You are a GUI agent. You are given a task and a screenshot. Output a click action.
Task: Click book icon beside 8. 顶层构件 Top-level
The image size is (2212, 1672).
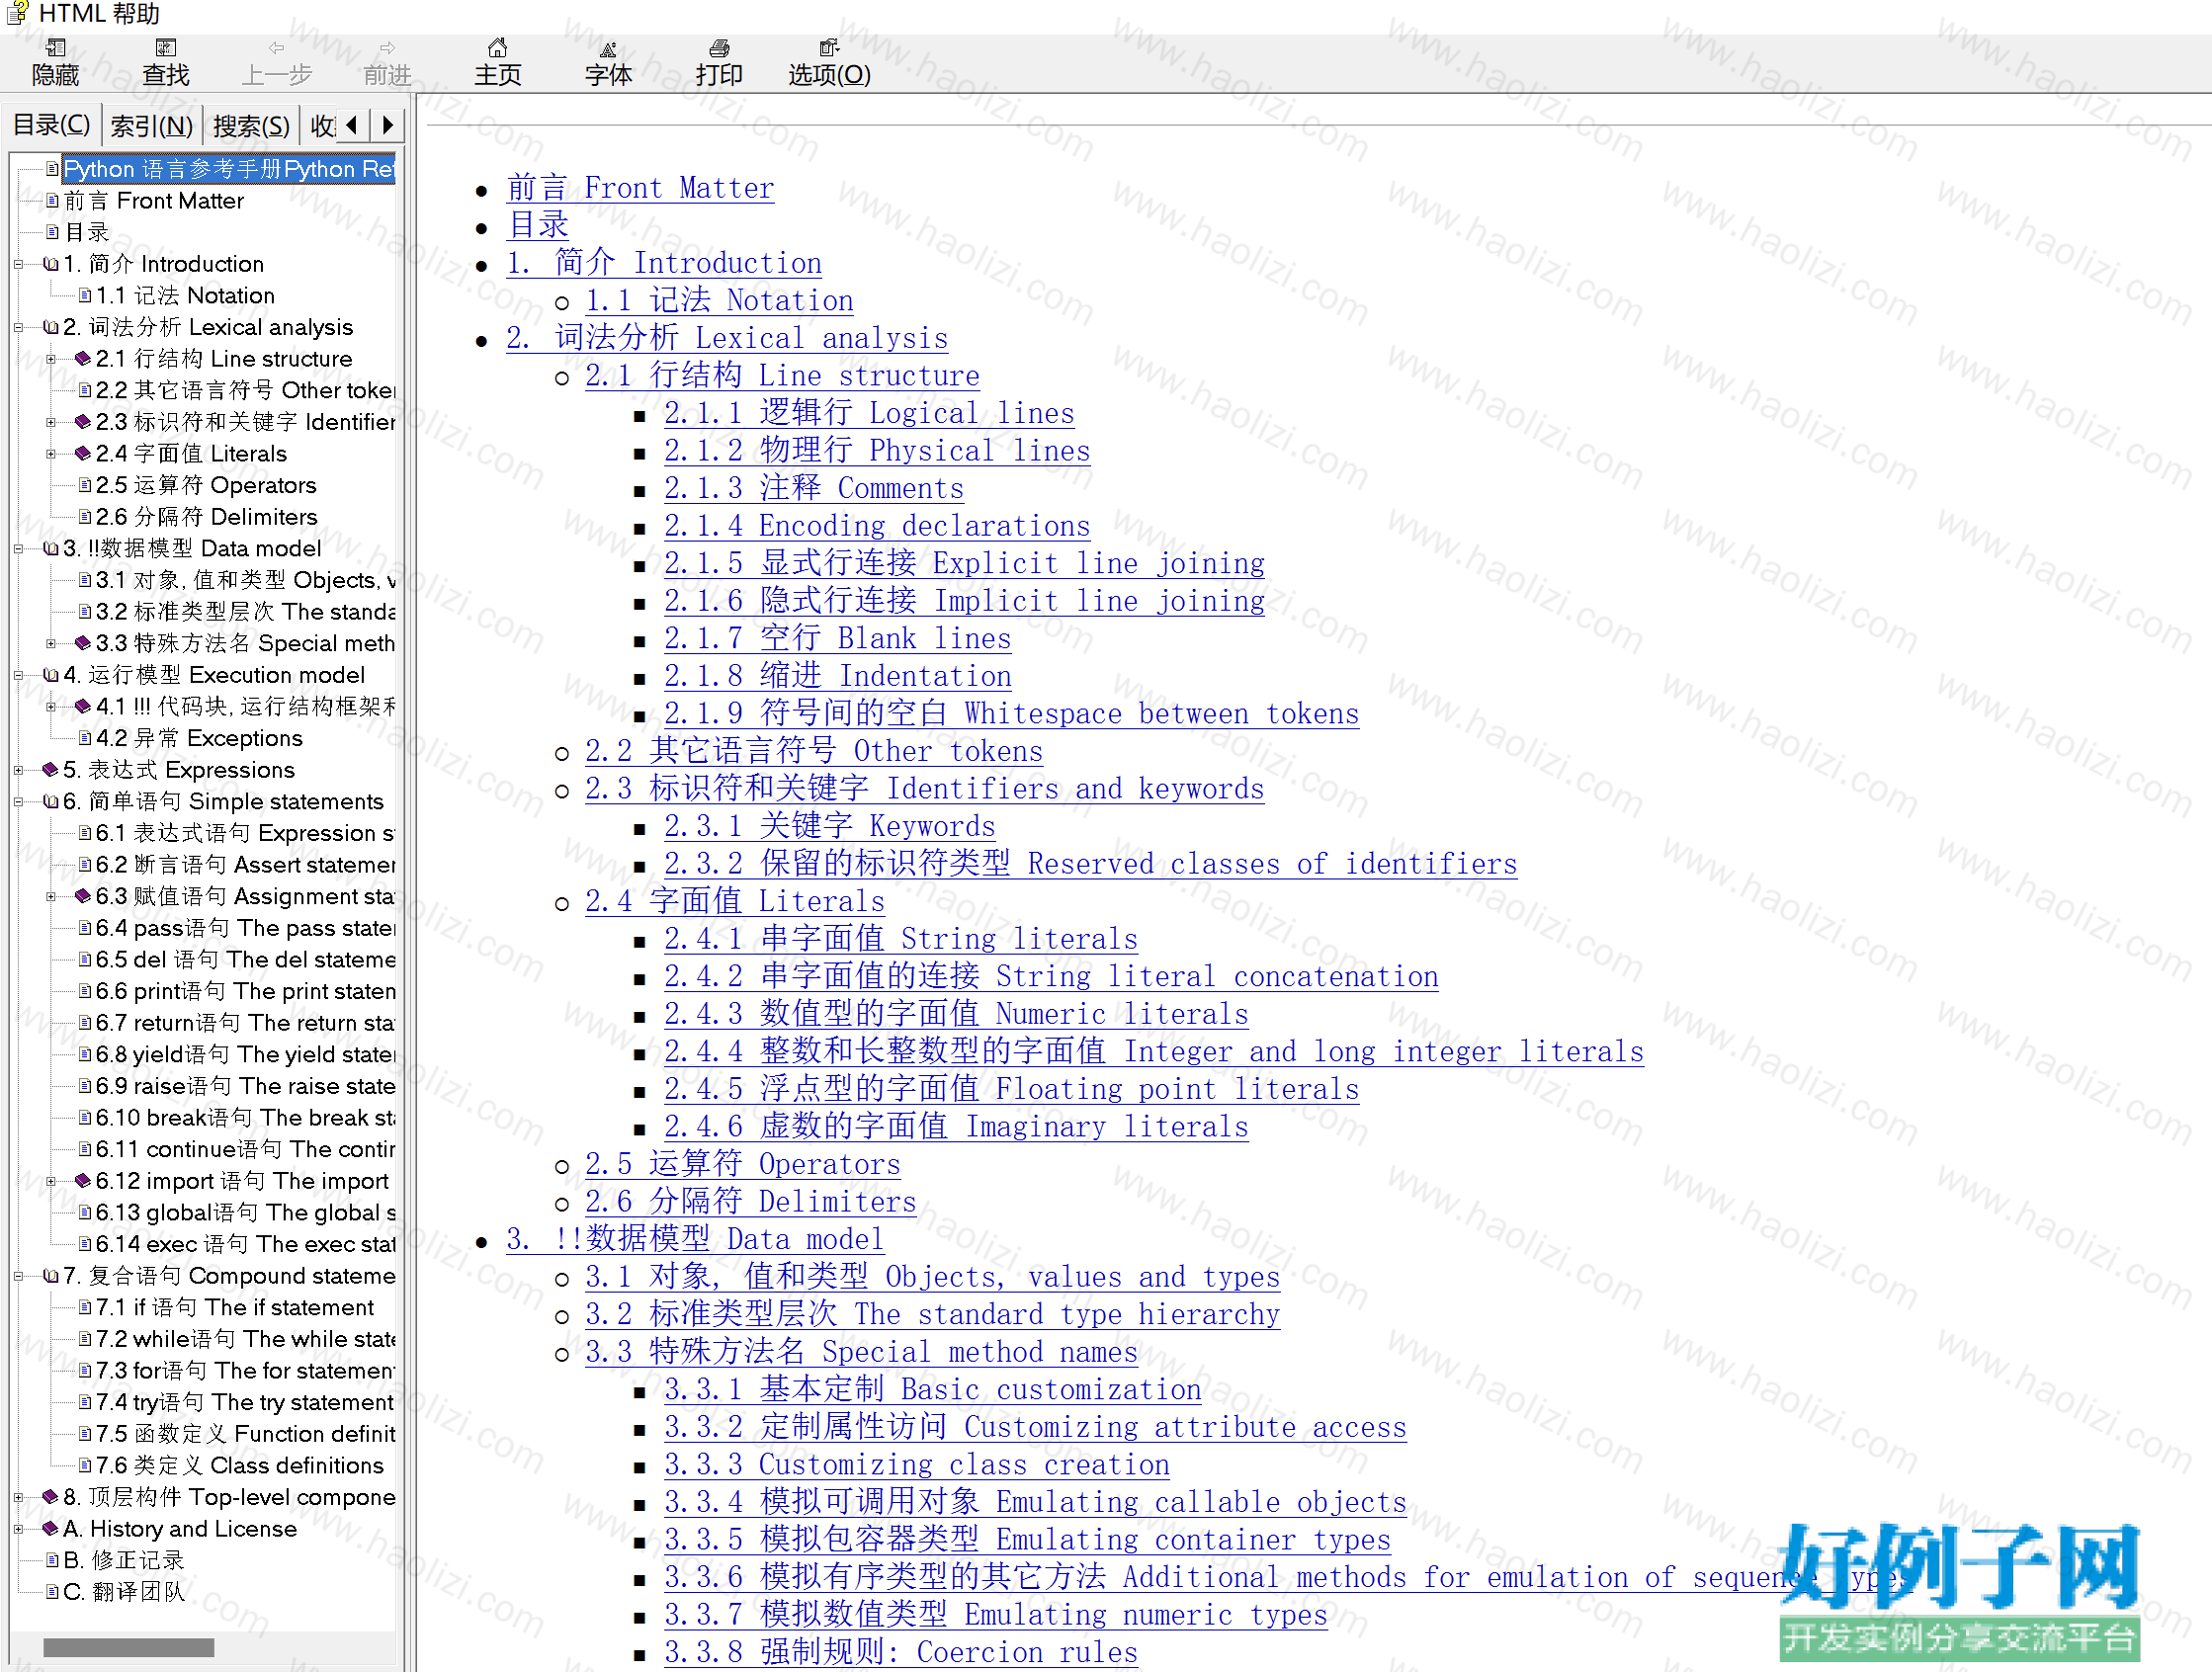pos(51,1497)
